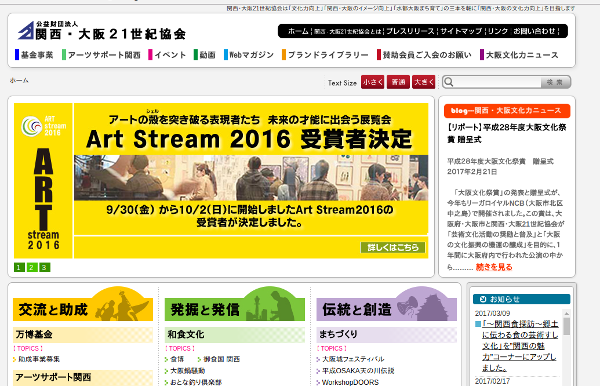Open 大阪城フェスティバル topic link
Viewport: 600px width, 386px height.
[x=353, y=359]
